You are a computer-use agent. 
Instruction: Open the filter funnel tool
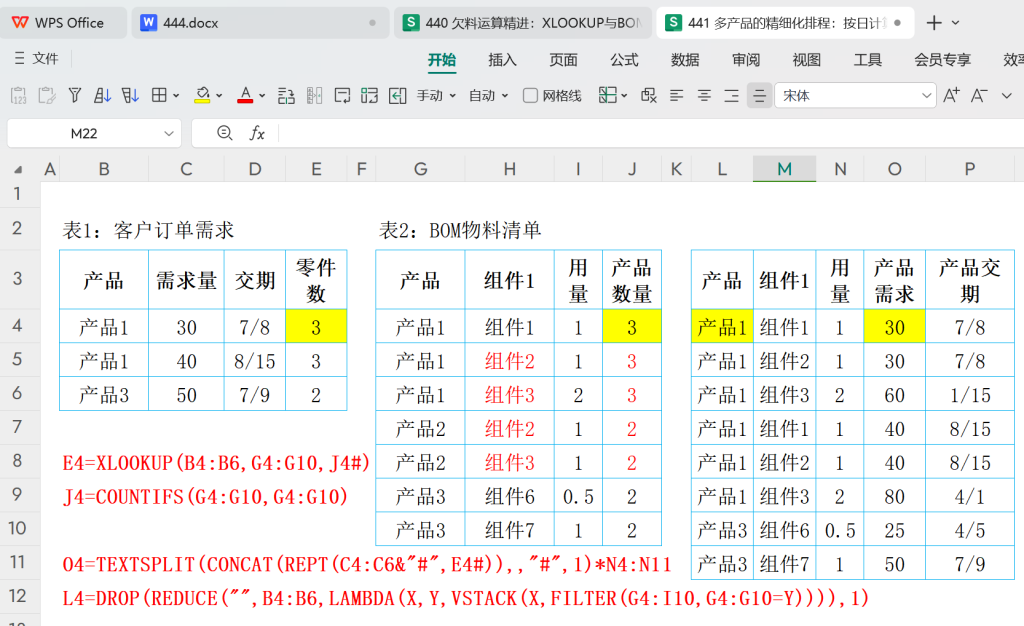click(74, 96)
